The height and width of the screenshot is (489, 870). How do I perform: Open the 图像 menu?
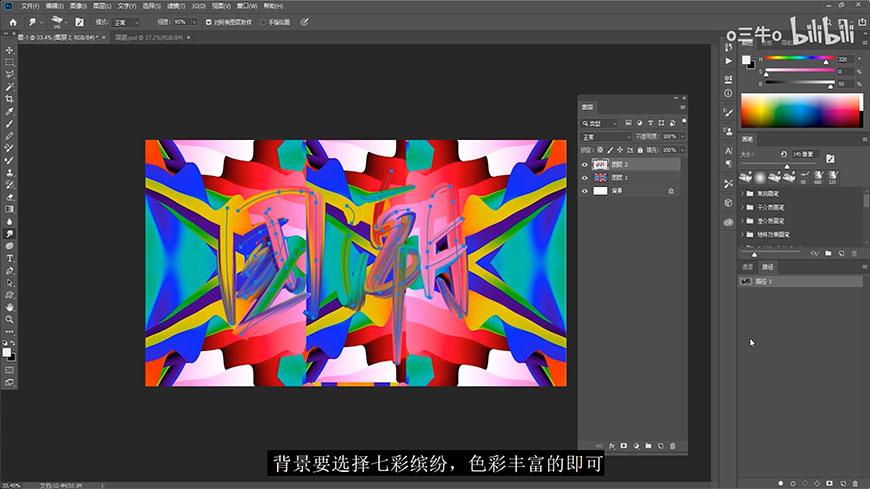pyautogui.click(x=79, y=5)
